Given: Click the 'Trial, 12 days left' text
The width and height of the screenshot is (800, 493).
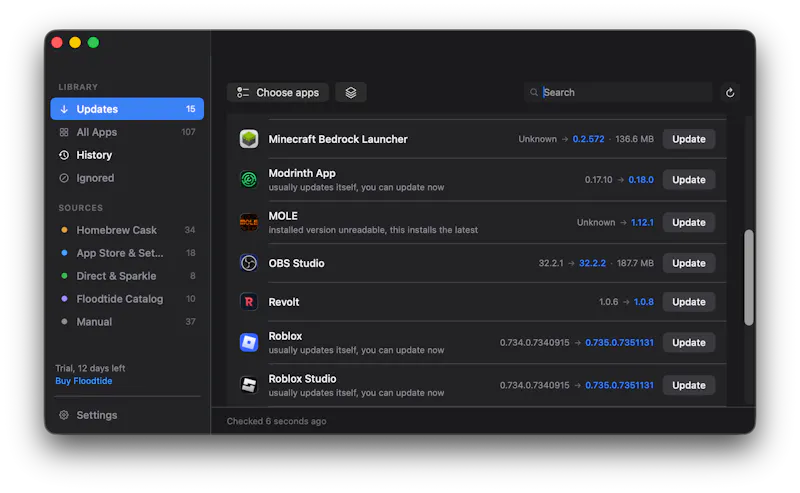Looking at the screenshot, I should [x=90, y=368].
